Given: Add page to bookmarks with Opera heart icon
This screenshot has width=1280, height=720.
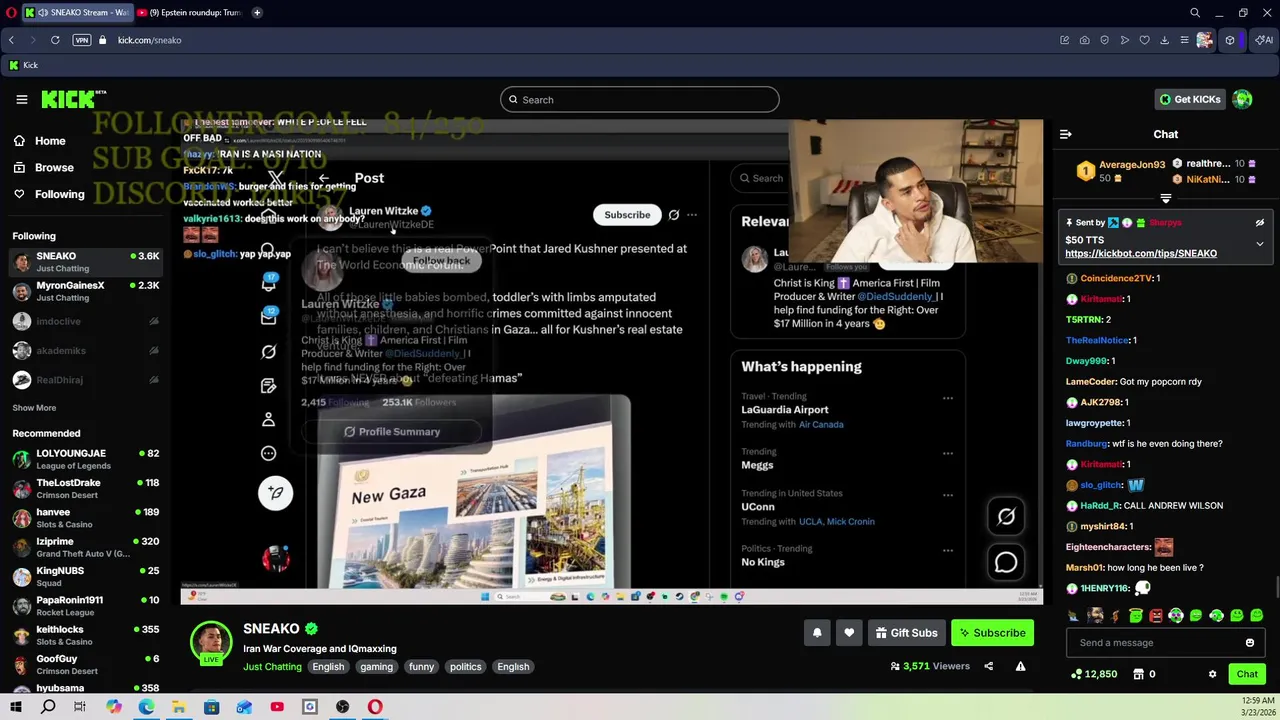Looking at the screenshot, I should [1144, 40].
